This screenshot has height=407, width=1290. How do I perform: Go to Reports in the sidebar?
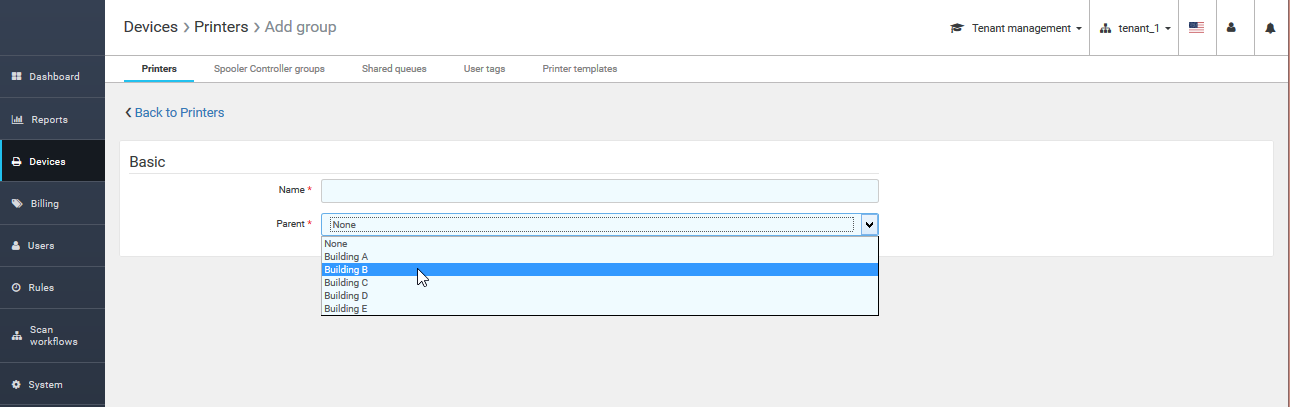point(49,120)
